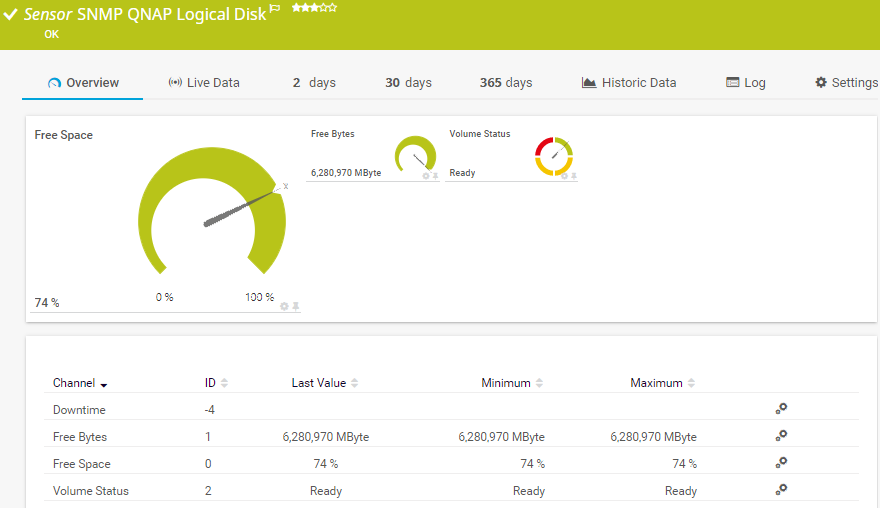The image size is (880, 508).
Task: Sort table by Channel column
Action: pos(80,383)
